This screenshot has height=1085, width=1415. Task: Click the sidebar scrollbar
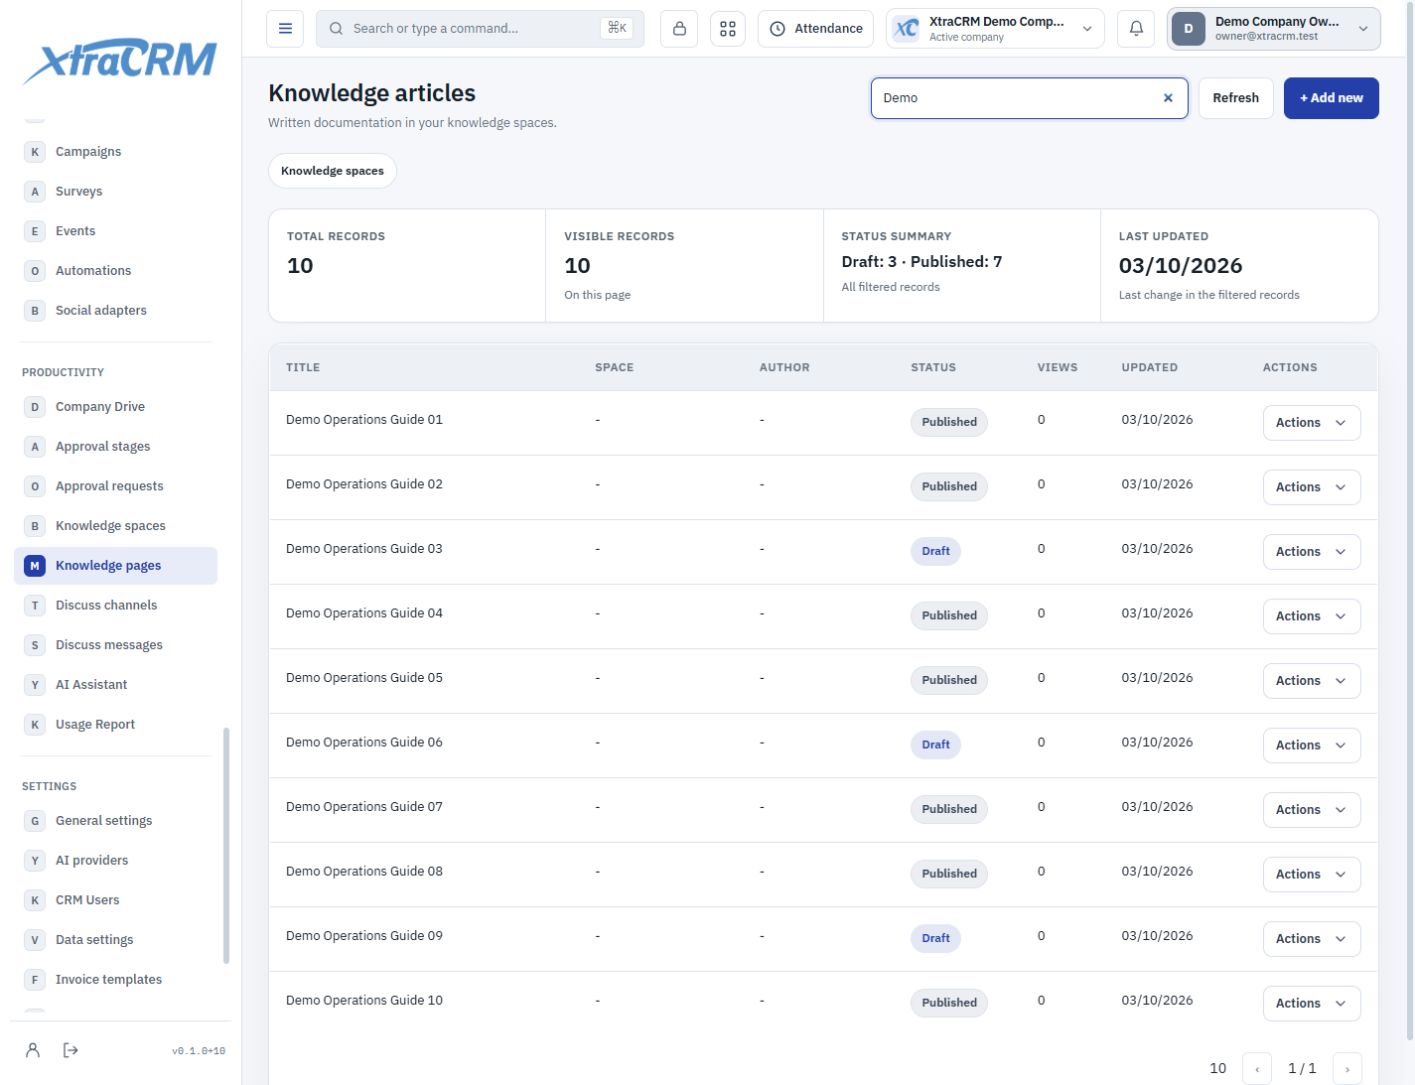click(x=226, y=845)
